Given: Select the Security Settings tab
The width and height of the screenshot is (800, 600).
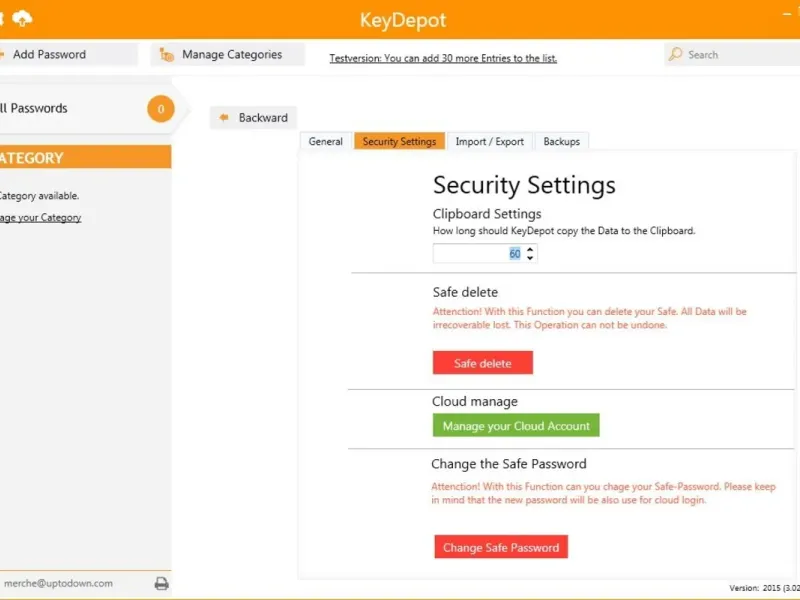Looking at the screenshot, I should (x=399, y=142).
